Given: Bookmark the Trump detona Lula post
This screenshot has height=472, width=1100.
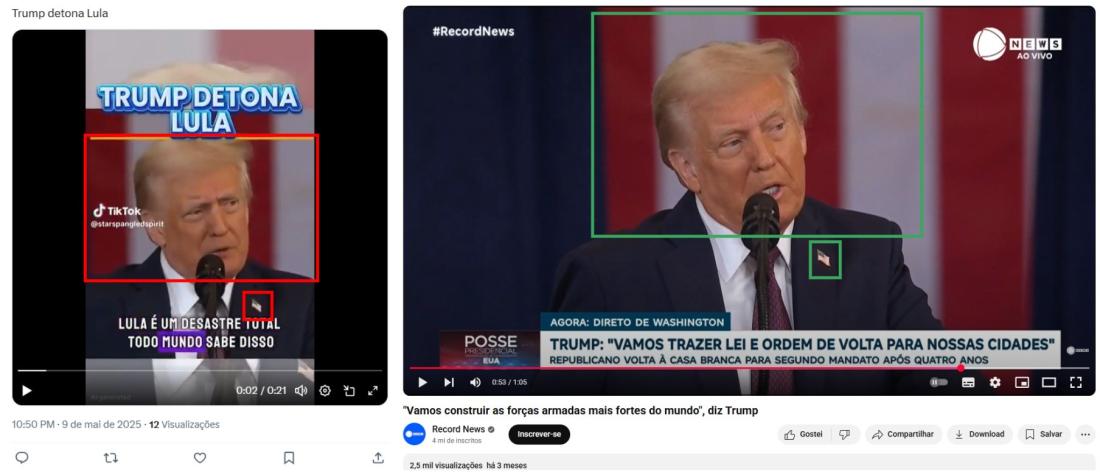Looking at the screenshot, I should [x=288, y=457].
